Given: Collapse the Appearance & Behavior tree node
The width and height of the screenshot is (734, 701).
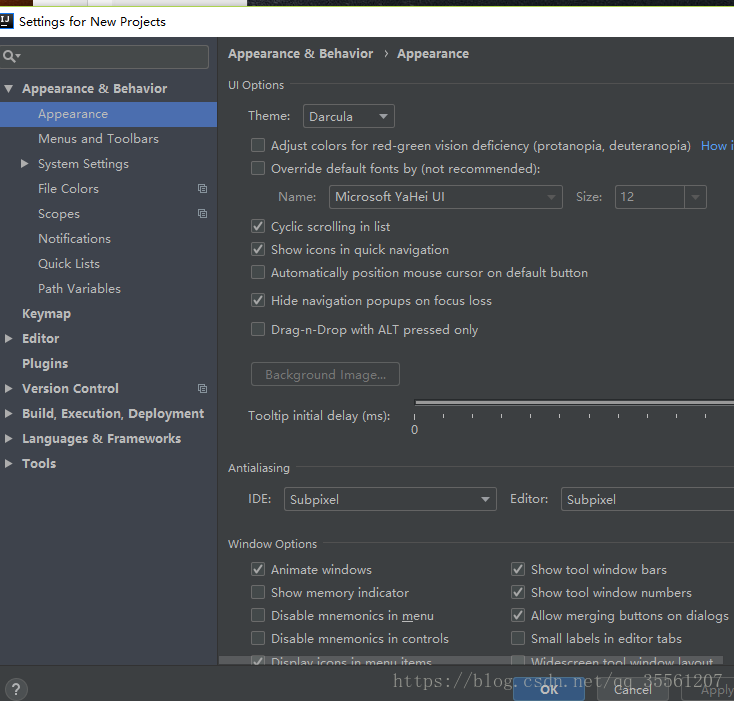Looking at the screenshot, I should click(x=8, y=88).
